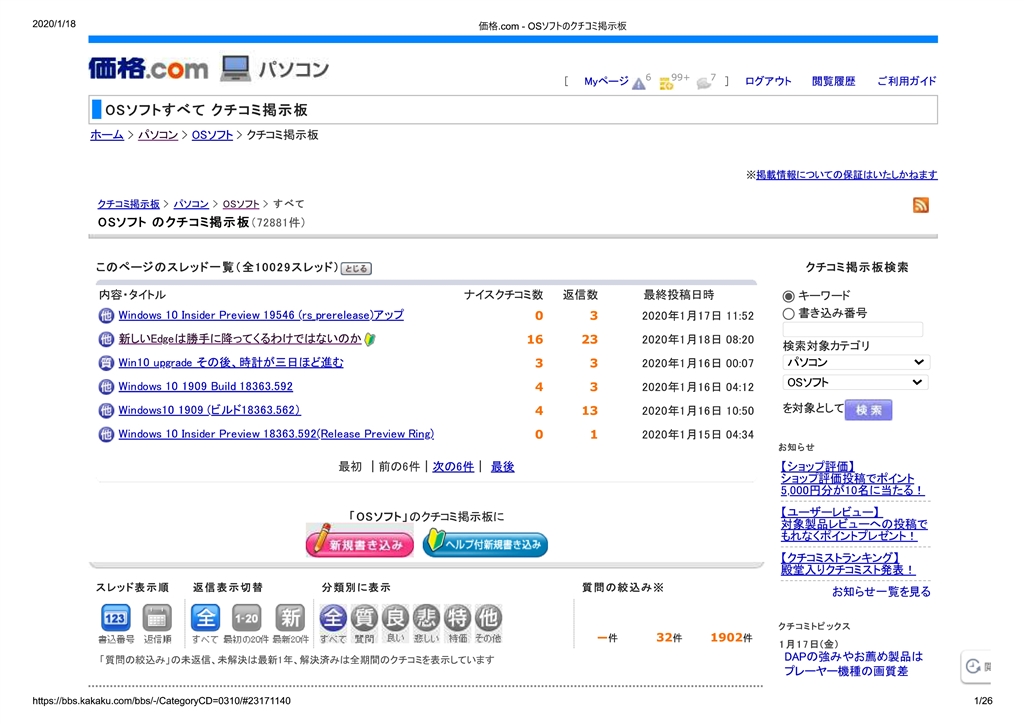1024x724 pixels.
Task: Click question icon beside Win10 upgrade thread
Action: (106, 363)
